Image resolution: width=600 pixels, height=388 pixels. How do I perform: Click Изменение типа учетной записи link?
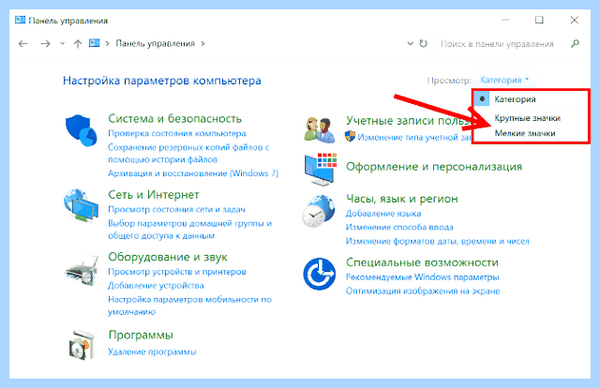pos(414,137)
